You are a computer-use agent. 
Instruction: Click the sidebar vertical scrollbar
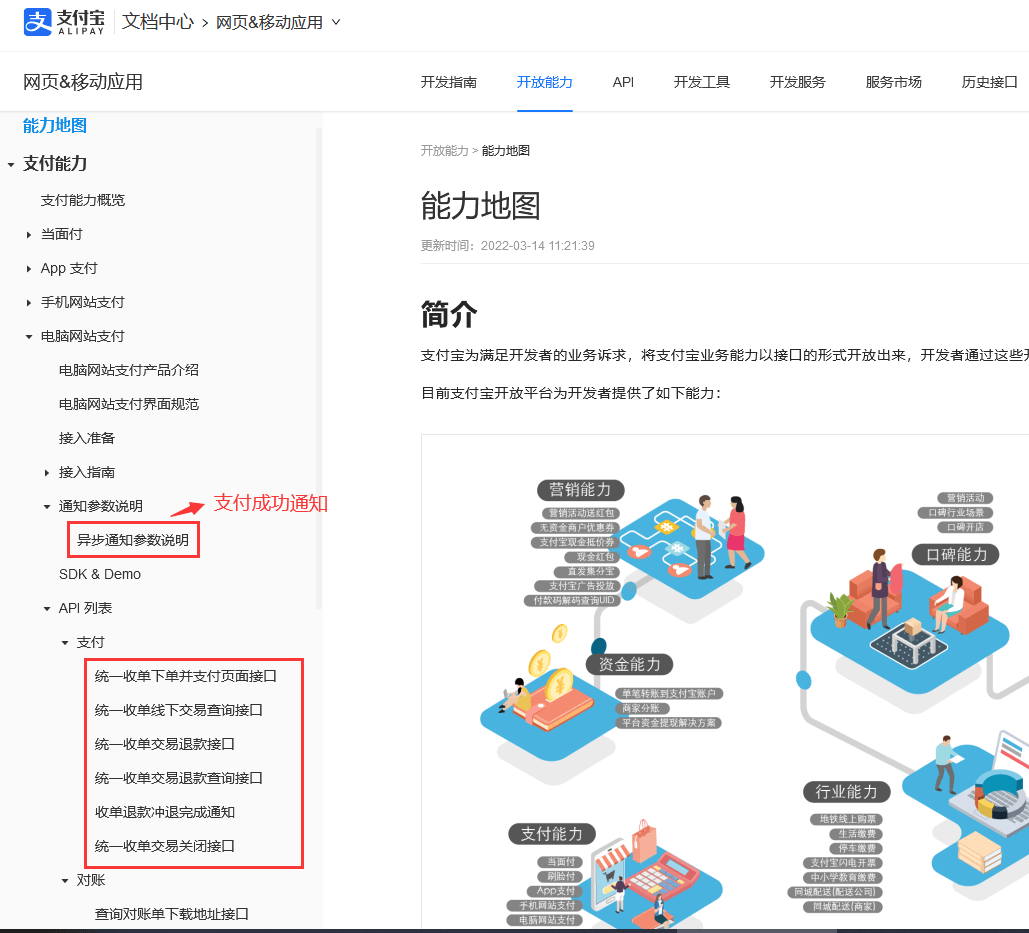(319, 367)
